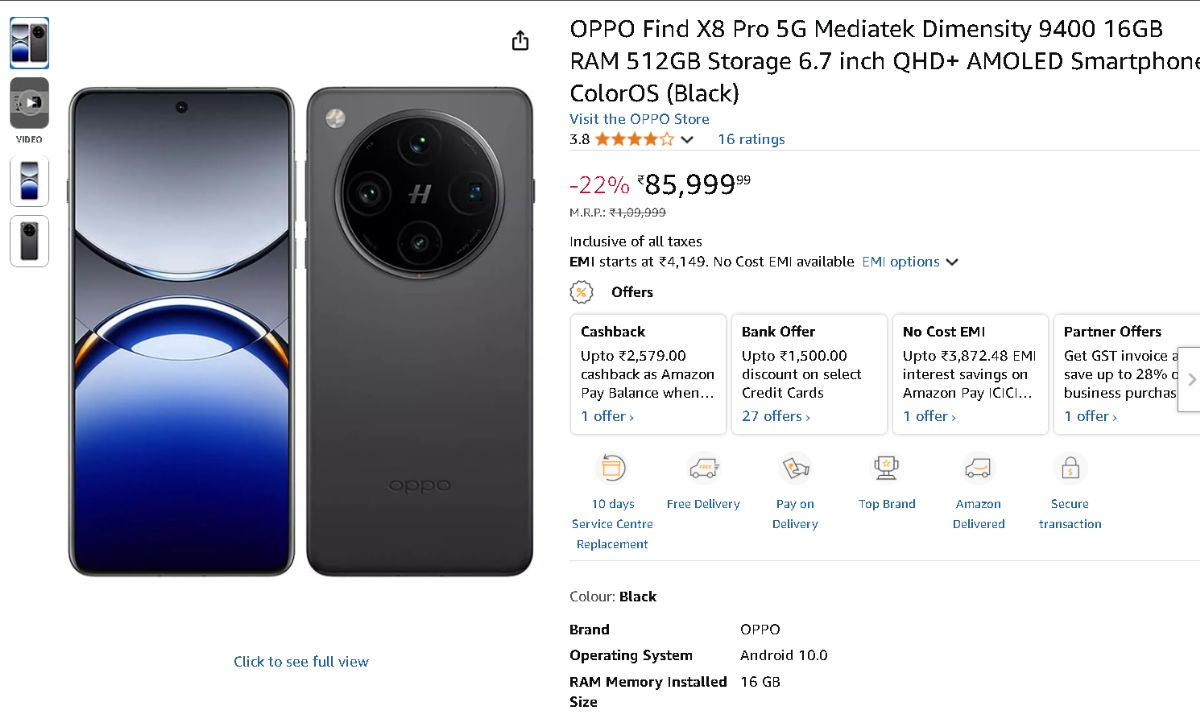View the 1 offer link under Cashback

[607, 417]
